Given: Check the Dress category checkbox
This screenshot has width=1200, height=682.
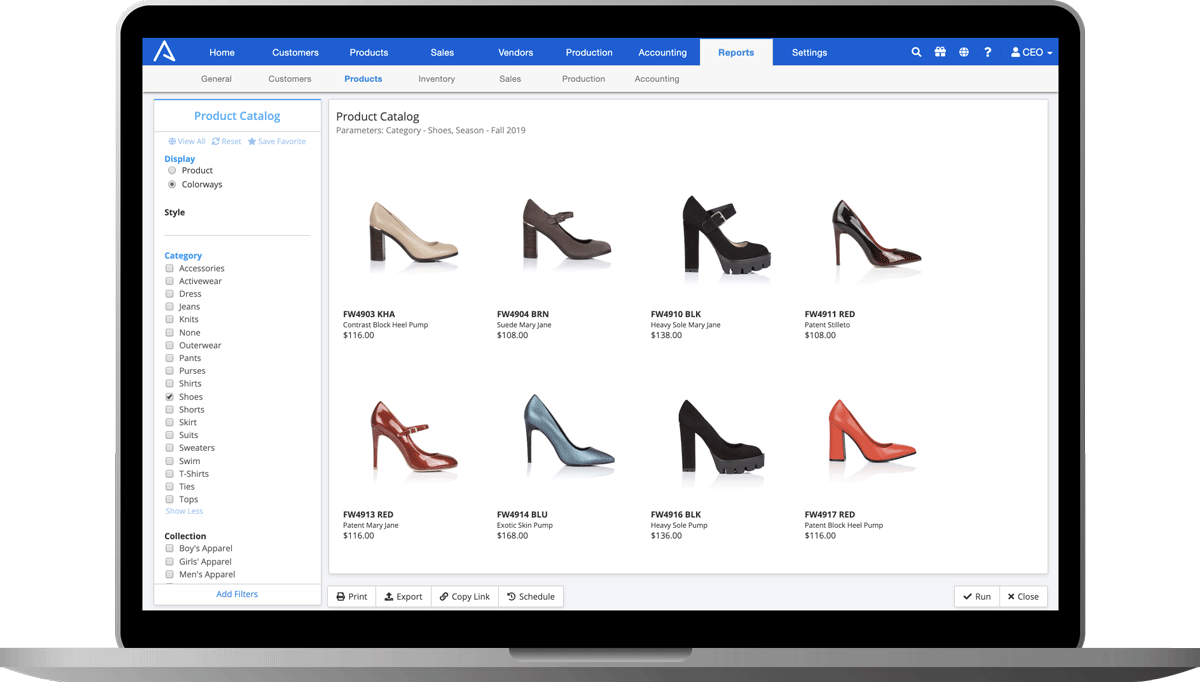Looking at the screenshot, I should point(170,294).
